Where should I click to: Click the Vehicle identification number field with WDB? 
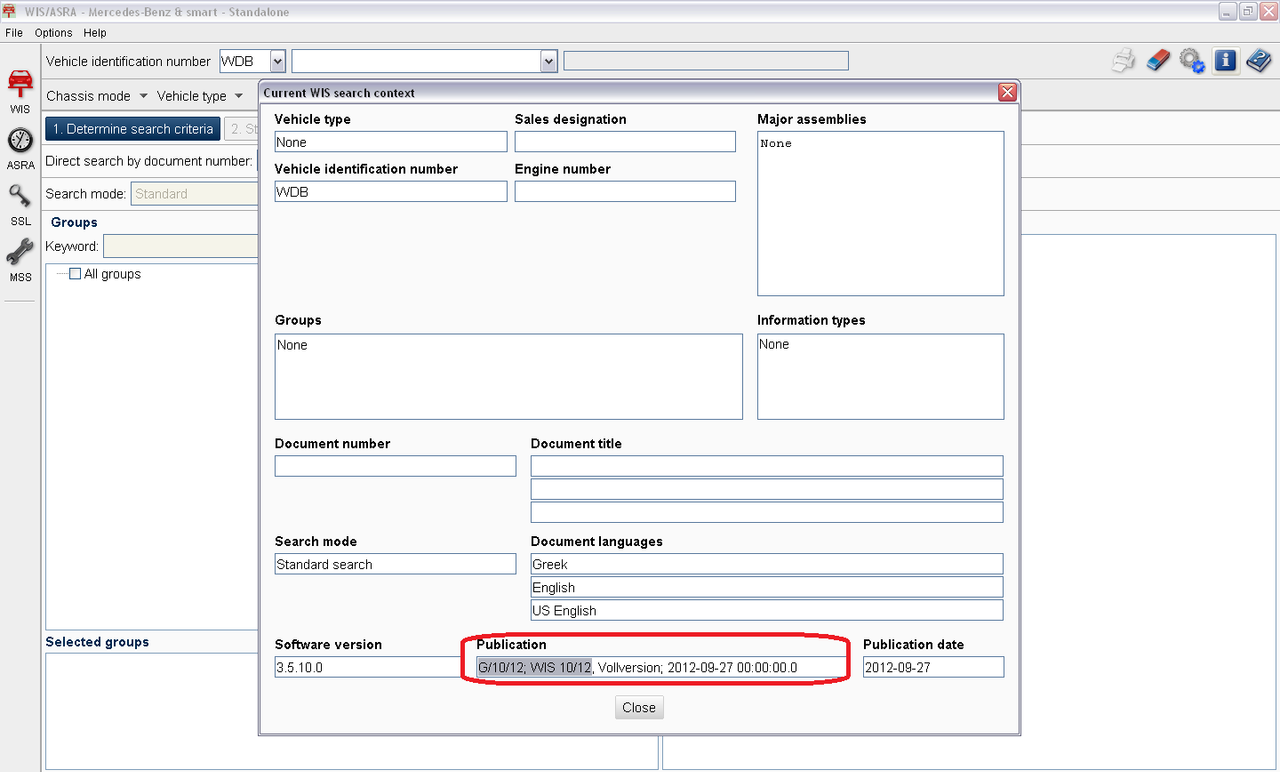391,191
